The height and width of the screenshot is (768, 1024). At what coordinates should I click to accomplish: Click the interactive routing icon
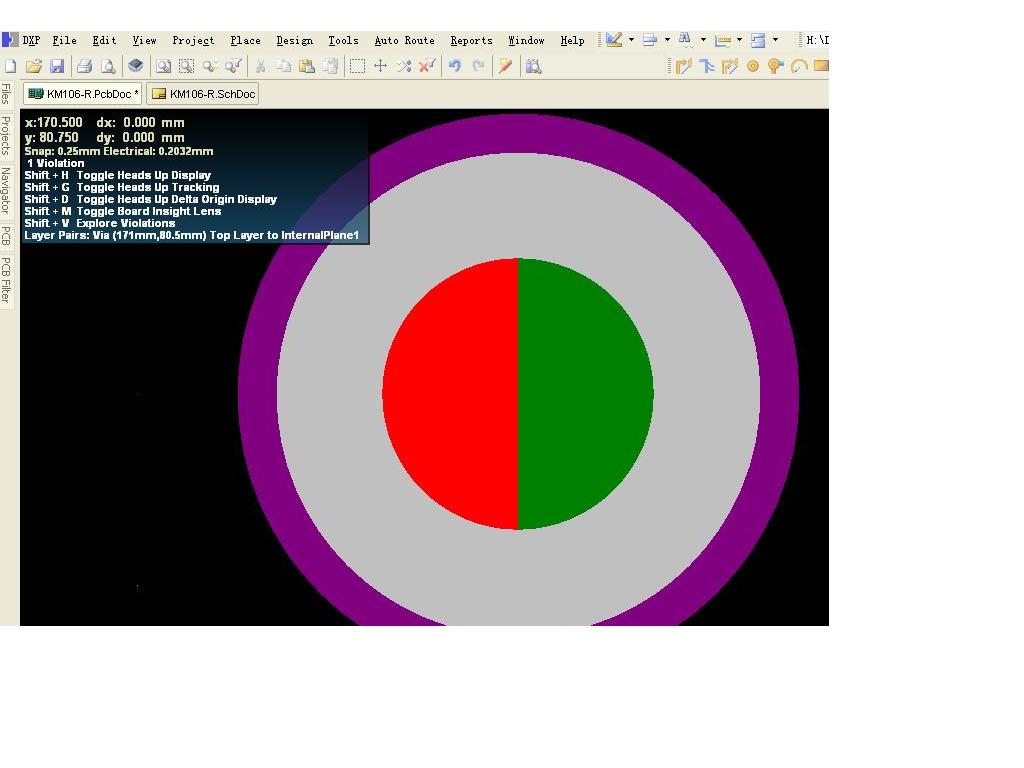(684, 66)
